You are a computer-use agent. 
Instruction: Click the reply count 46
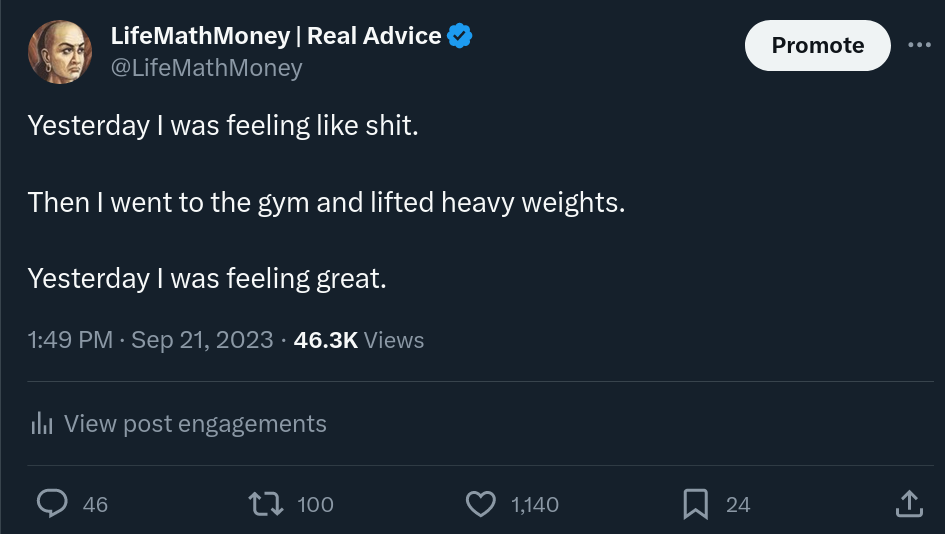(95, 505)
